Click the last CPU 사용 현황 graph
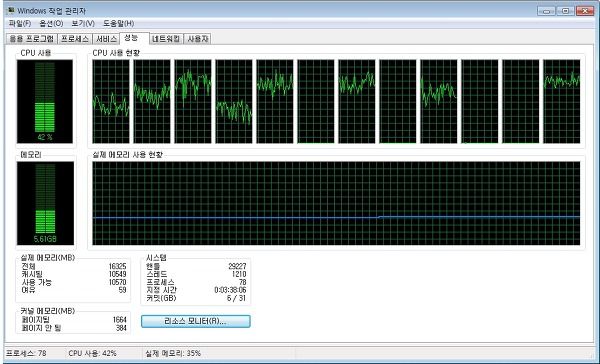The width and height of the screenshot is (600, 364). (561, 101)
